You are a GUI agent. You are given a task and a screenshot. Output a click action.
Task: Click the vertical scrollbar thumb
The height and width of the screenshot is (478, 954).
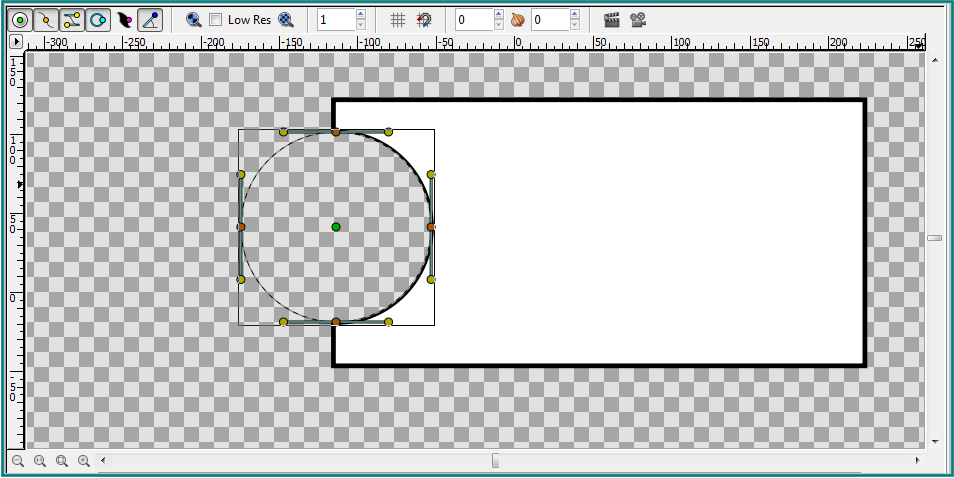coord(935,238)
